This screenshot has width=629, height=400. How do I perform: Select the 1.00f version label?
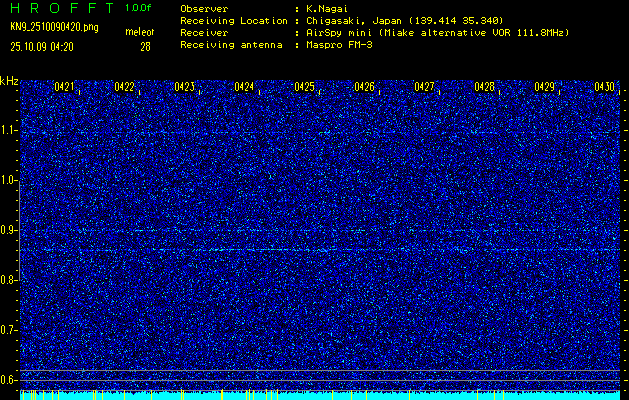click(x=138, y=8)
